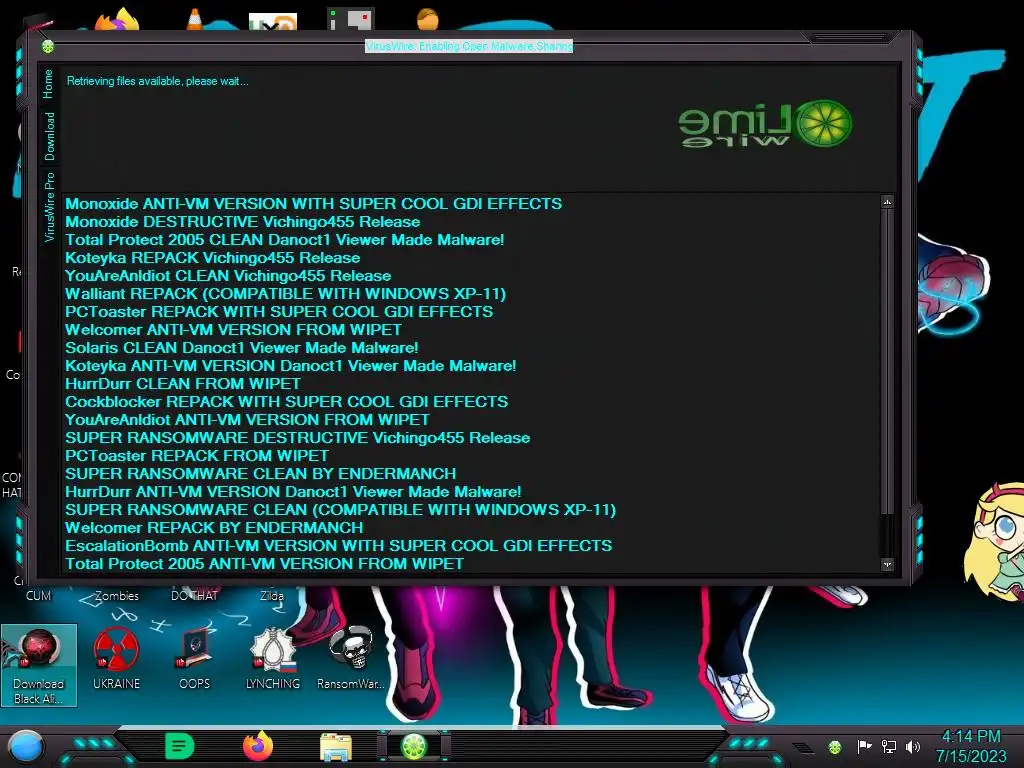Screen dimensions: 1024x768
Task: Select Koteyka ANTI-VM VERSION Danoct1 entry
Action: pyautogui.click(x=291, y=366)
